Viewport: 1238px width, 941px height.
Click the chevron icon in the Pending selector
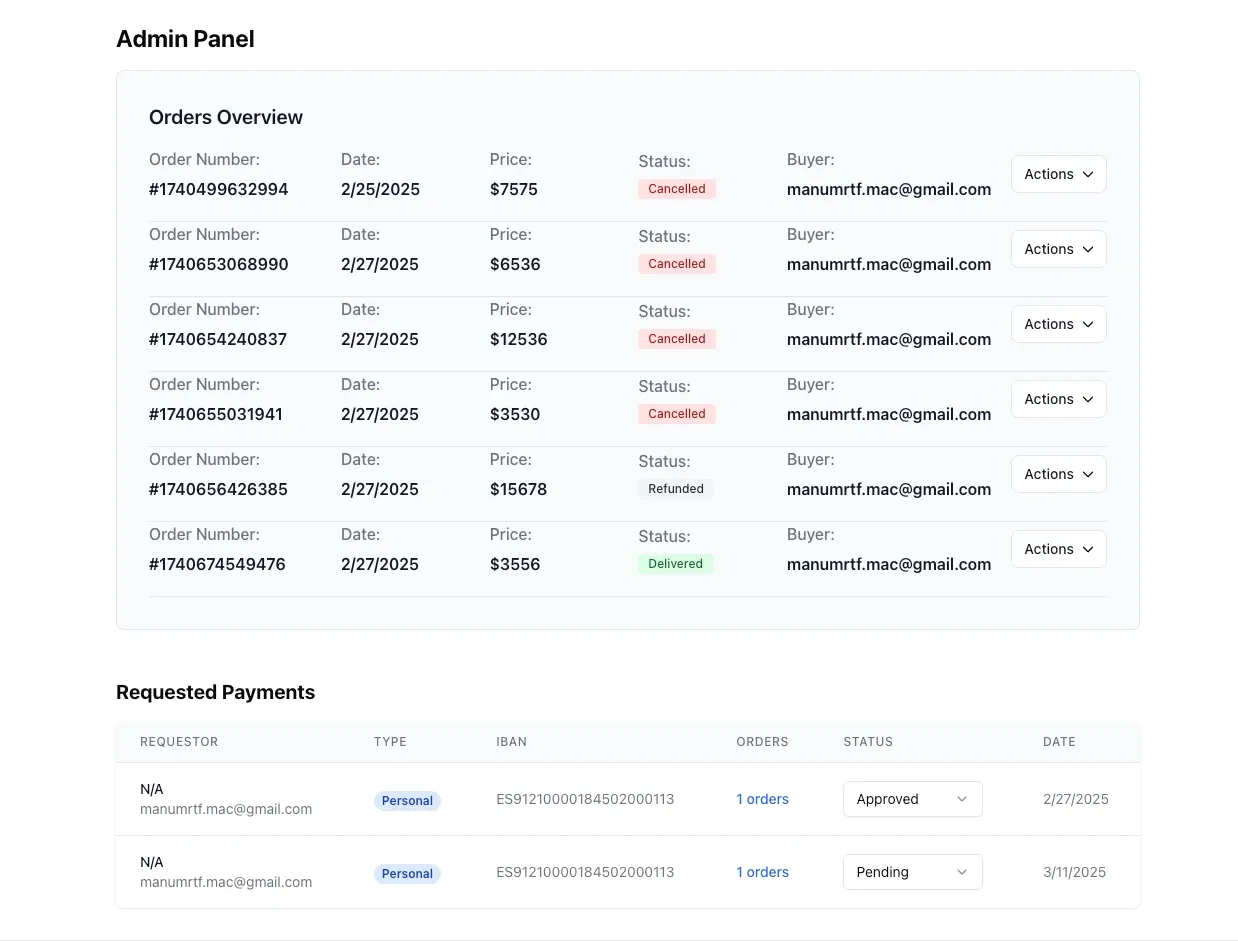click(x=962, y=872)
